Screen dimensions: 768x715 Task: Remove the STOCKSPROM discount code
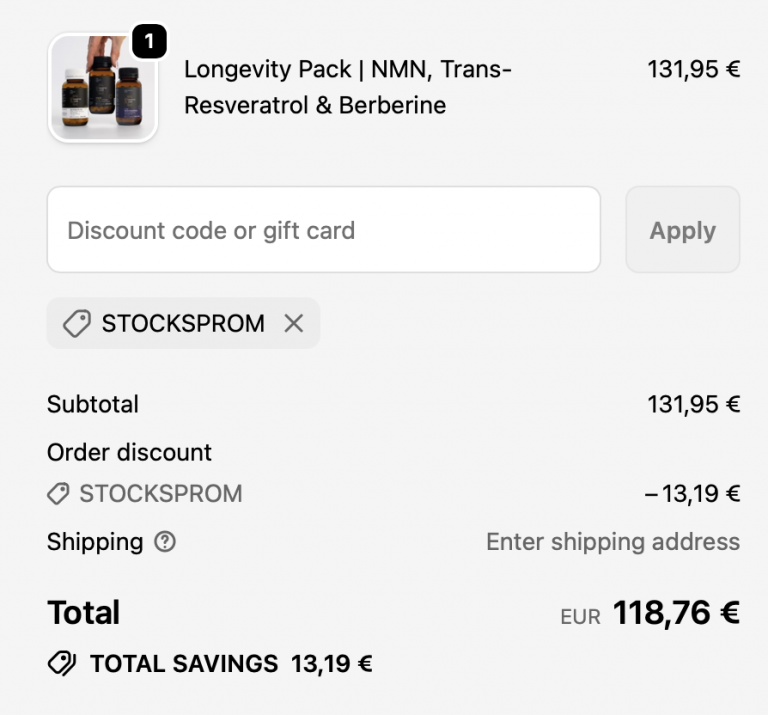[x=293, y=324]
